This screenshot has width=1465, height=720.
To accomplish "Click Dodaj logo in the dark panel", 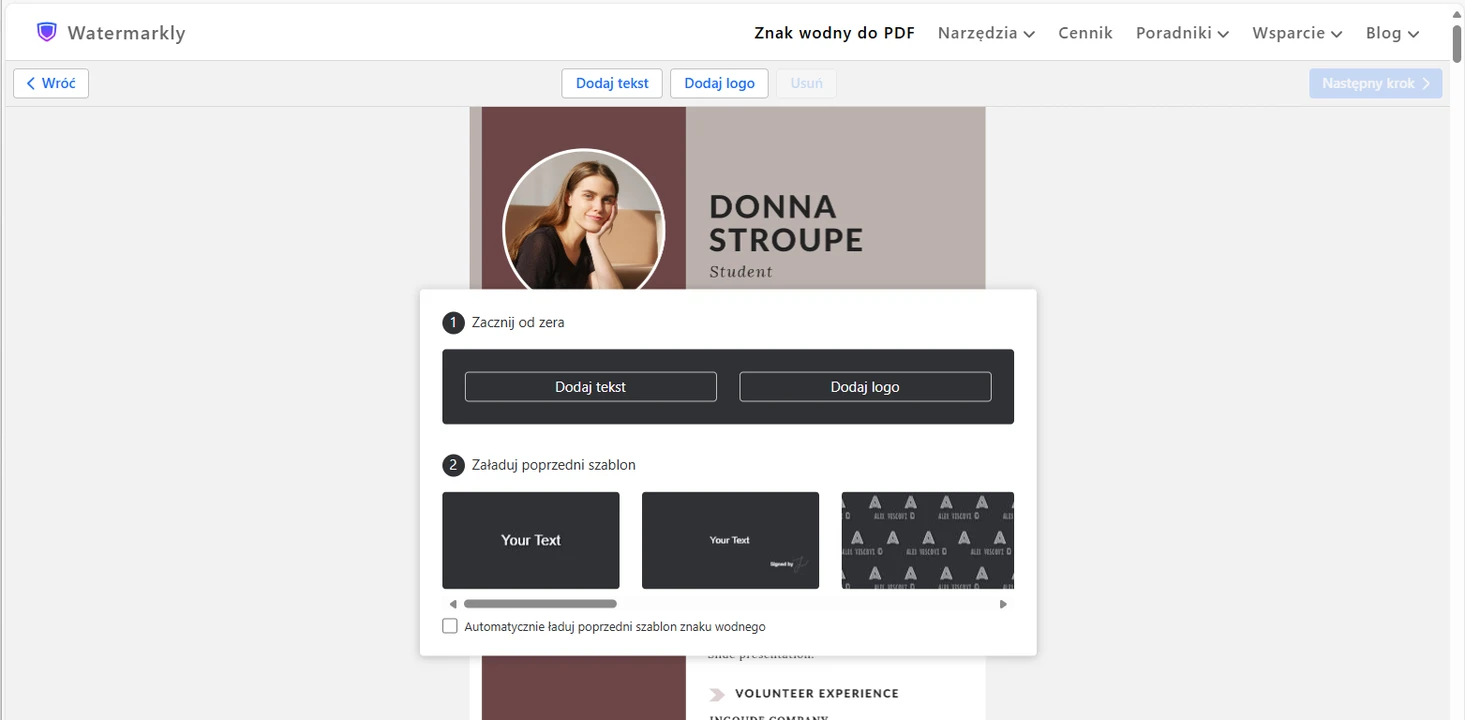I will (865, 387).
